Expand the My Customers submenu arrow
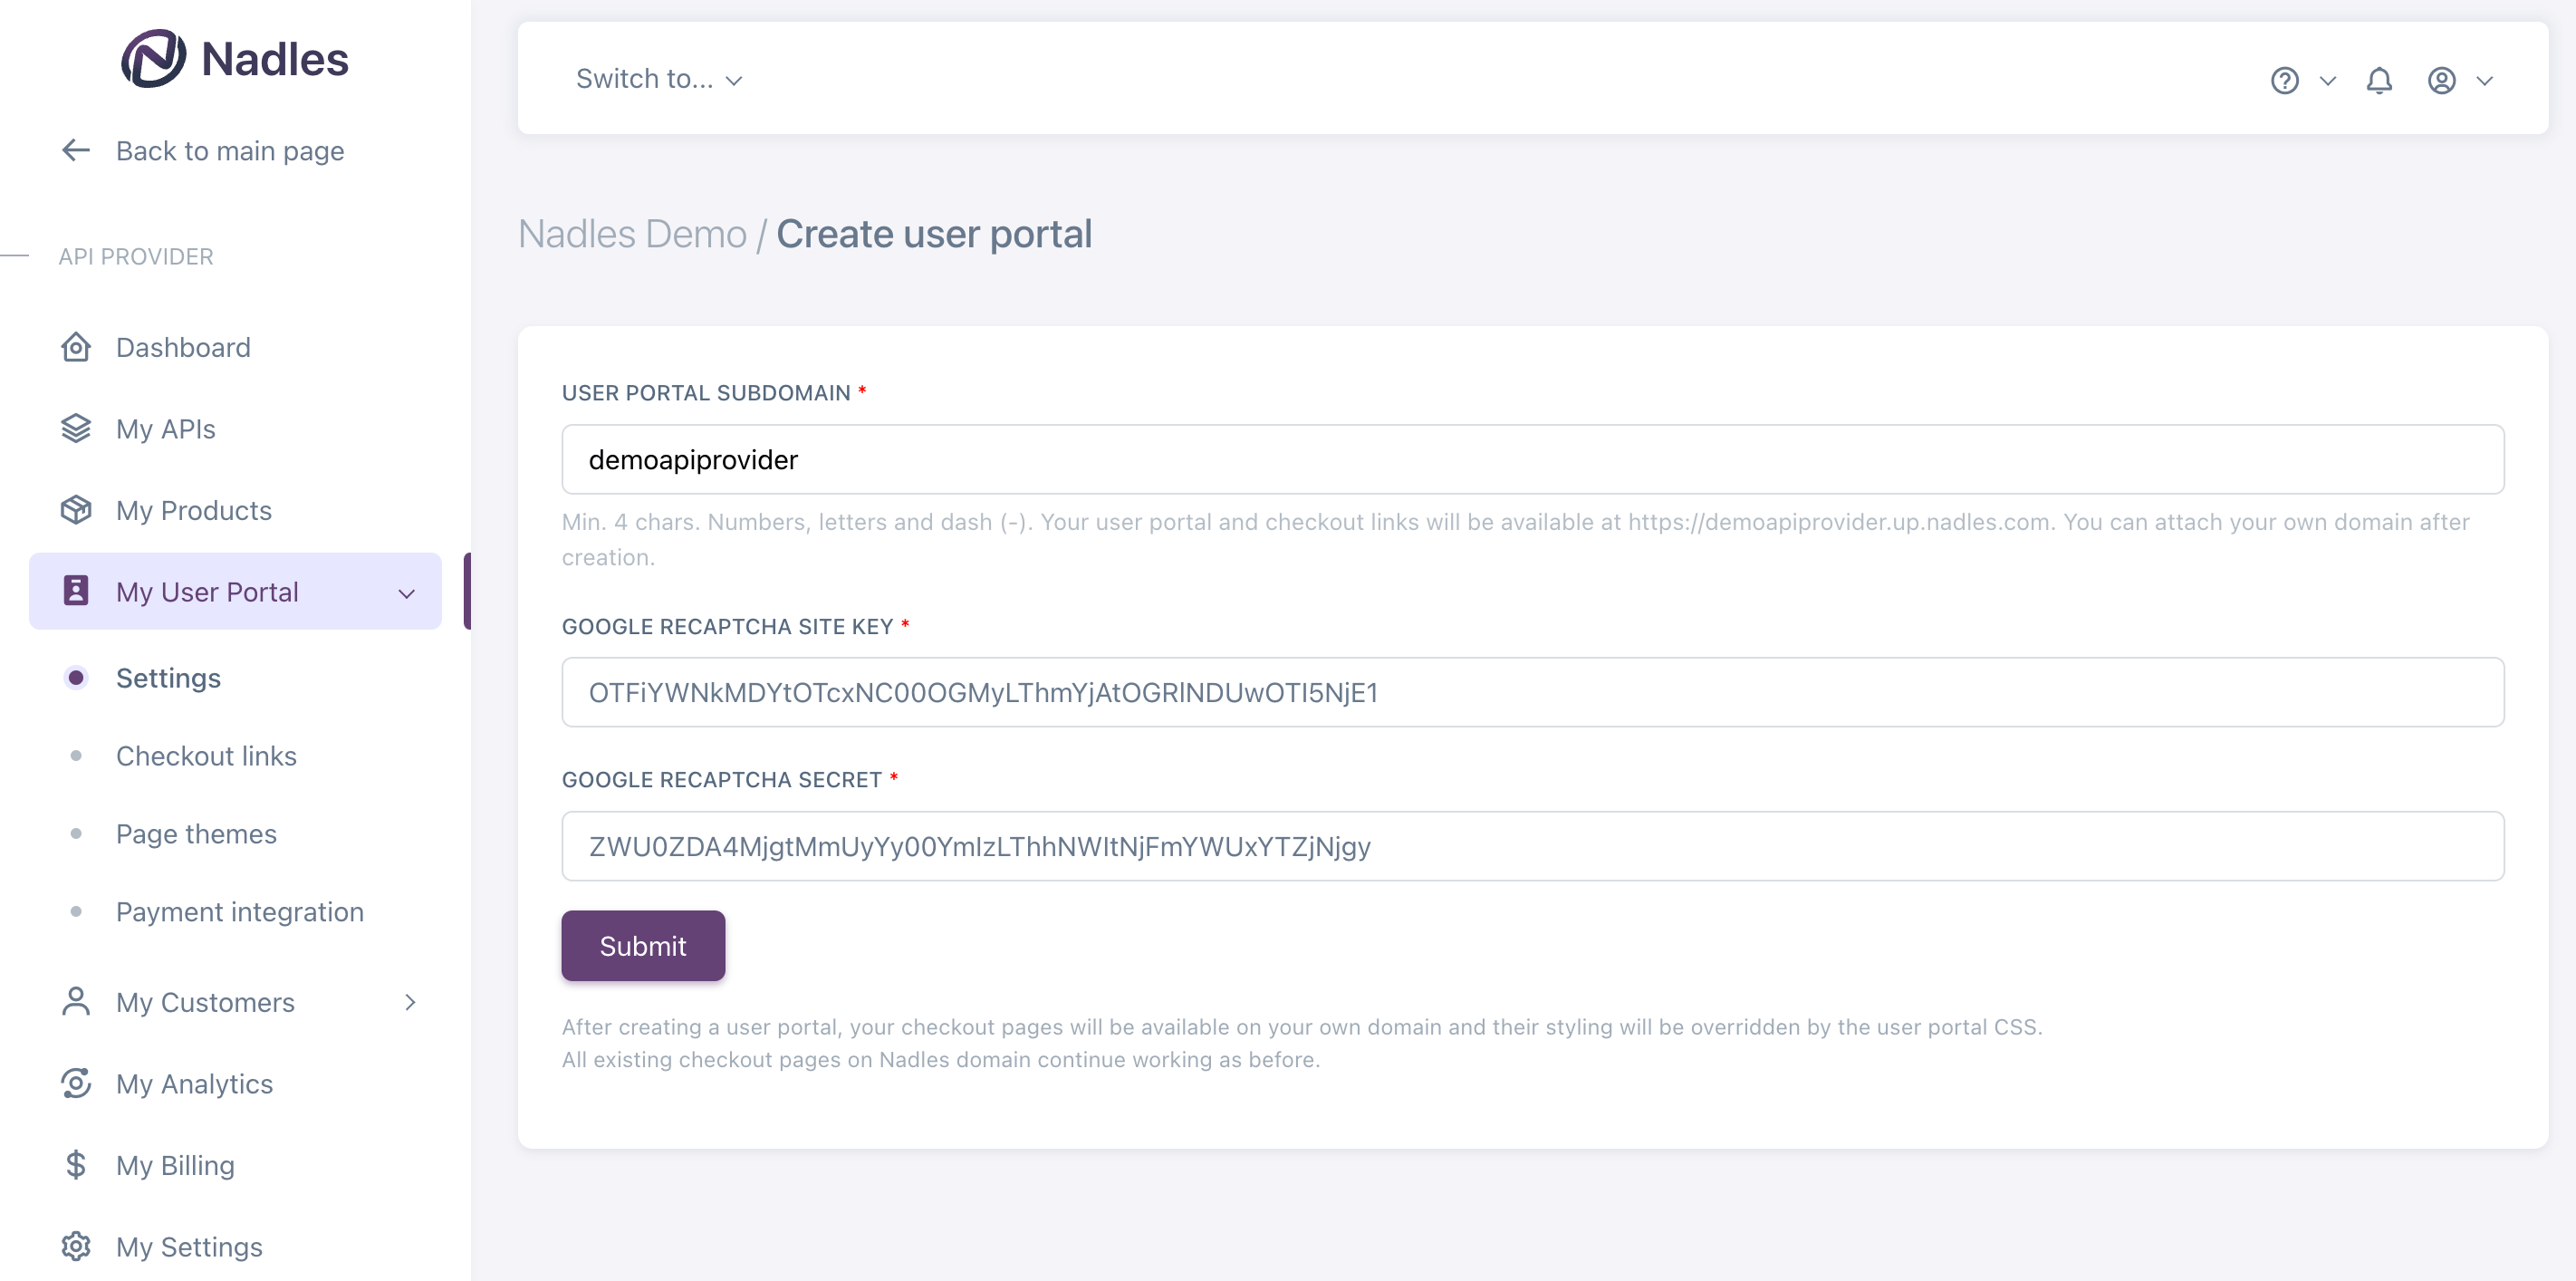The width and height of the screenshot is (2576, 1281). [409, 1002]
